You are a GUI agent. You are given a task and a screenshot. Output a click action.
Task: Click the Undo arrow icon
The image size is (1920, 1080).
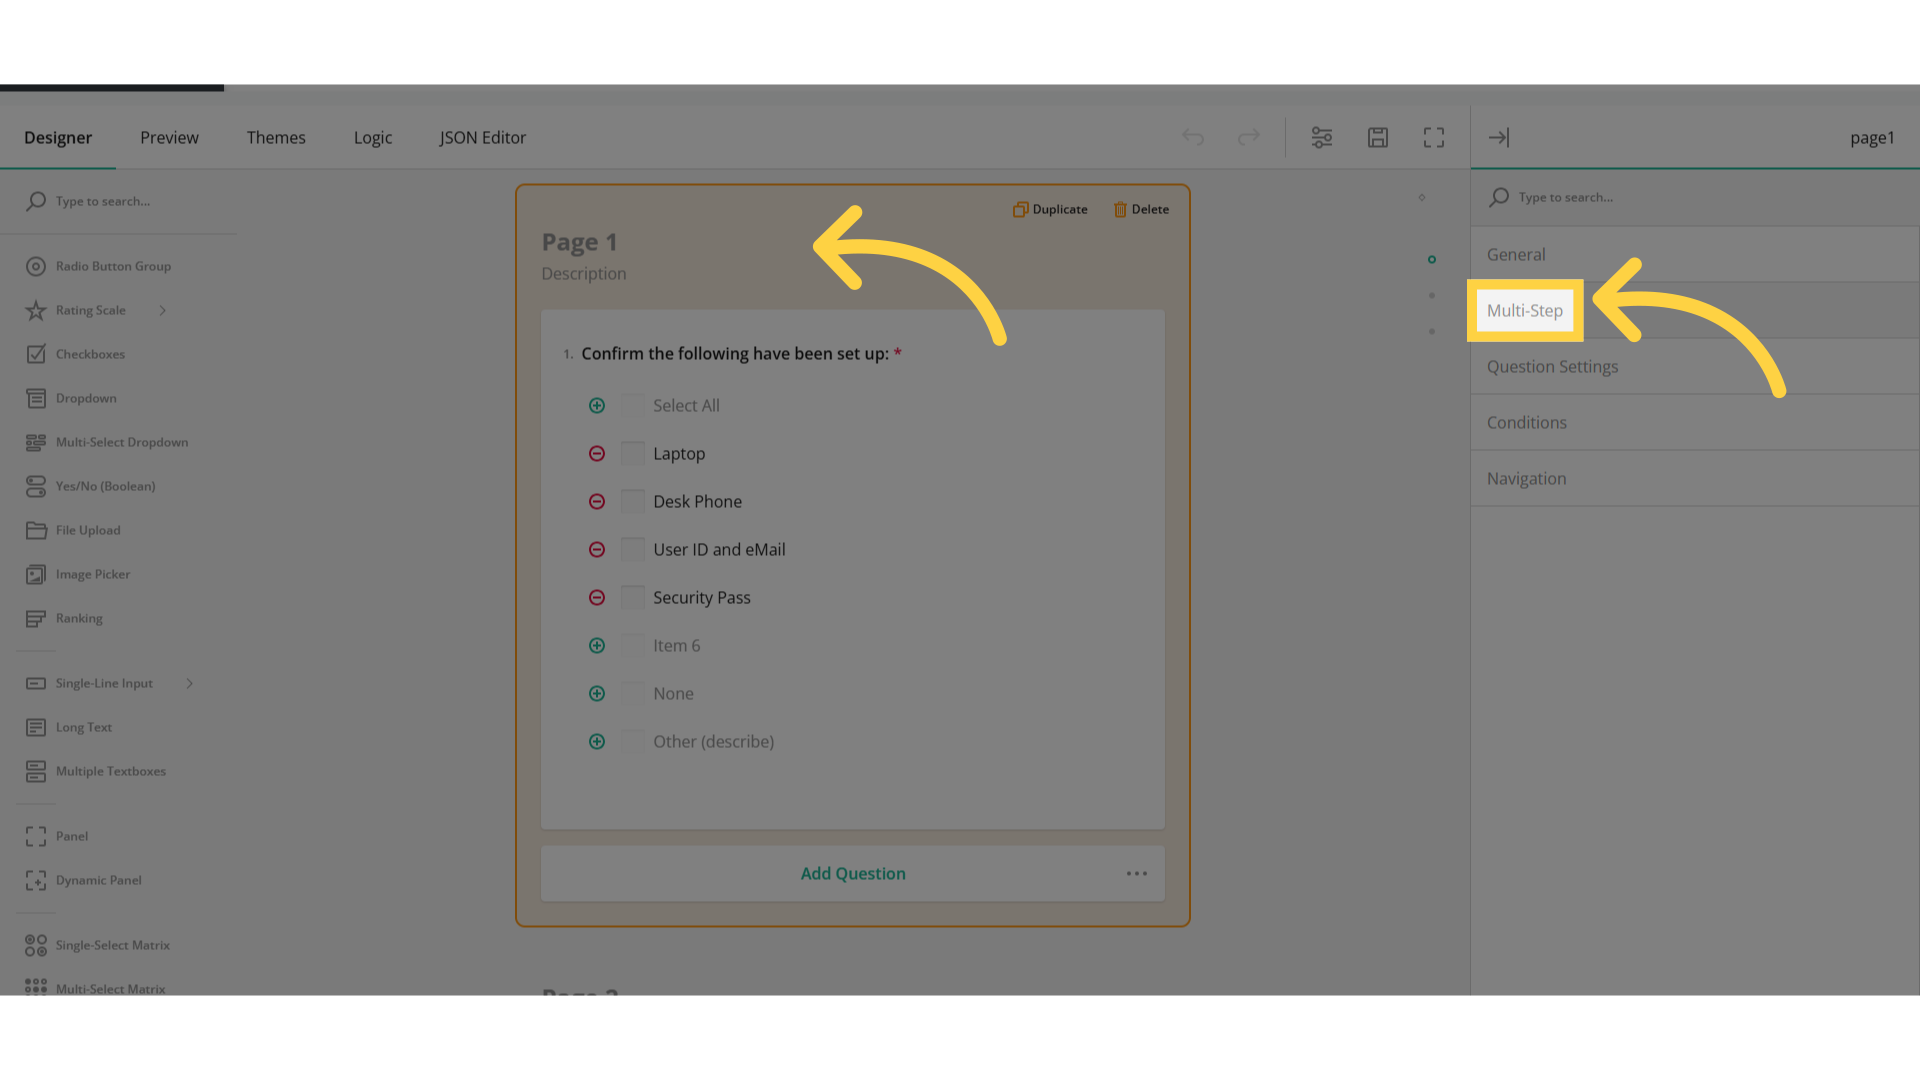[1193, 137]
